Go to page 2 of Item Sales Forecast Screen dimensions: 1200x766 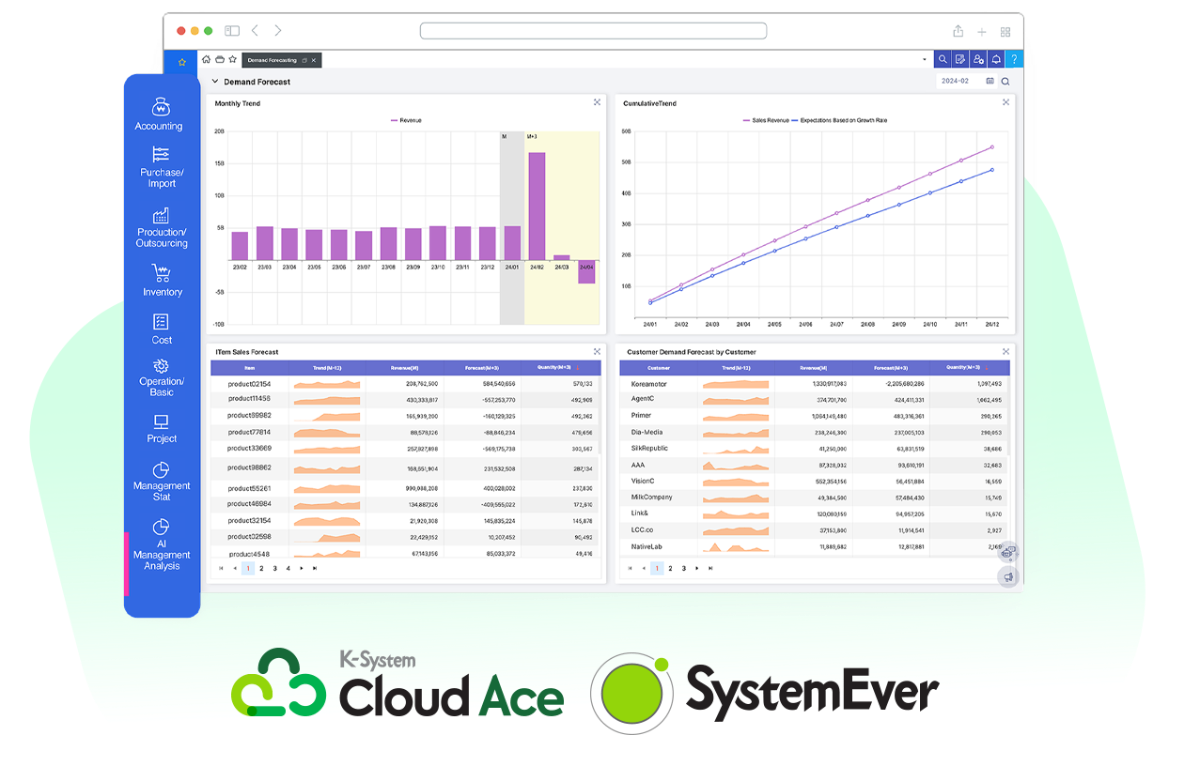tap(261, 568)
